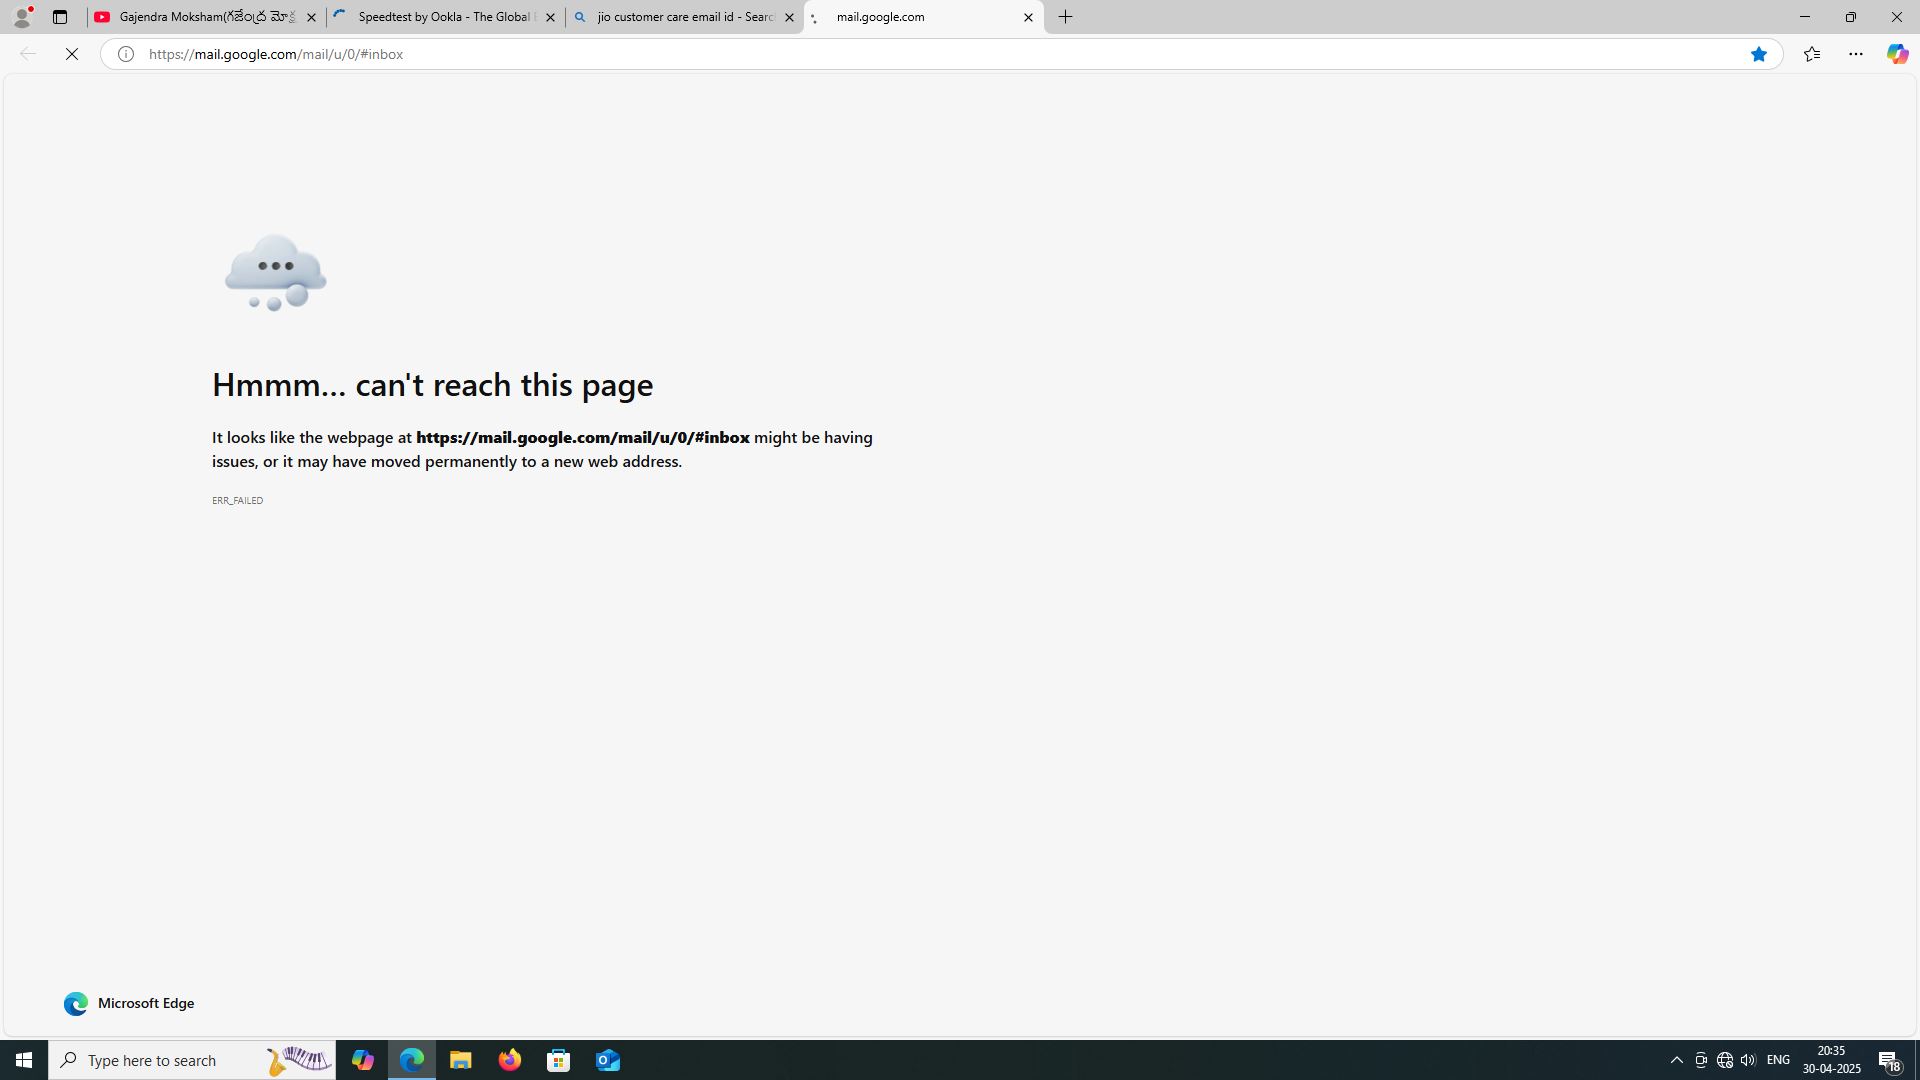
Task: Launch Outlook from the taskbar
Action: 608,1060
